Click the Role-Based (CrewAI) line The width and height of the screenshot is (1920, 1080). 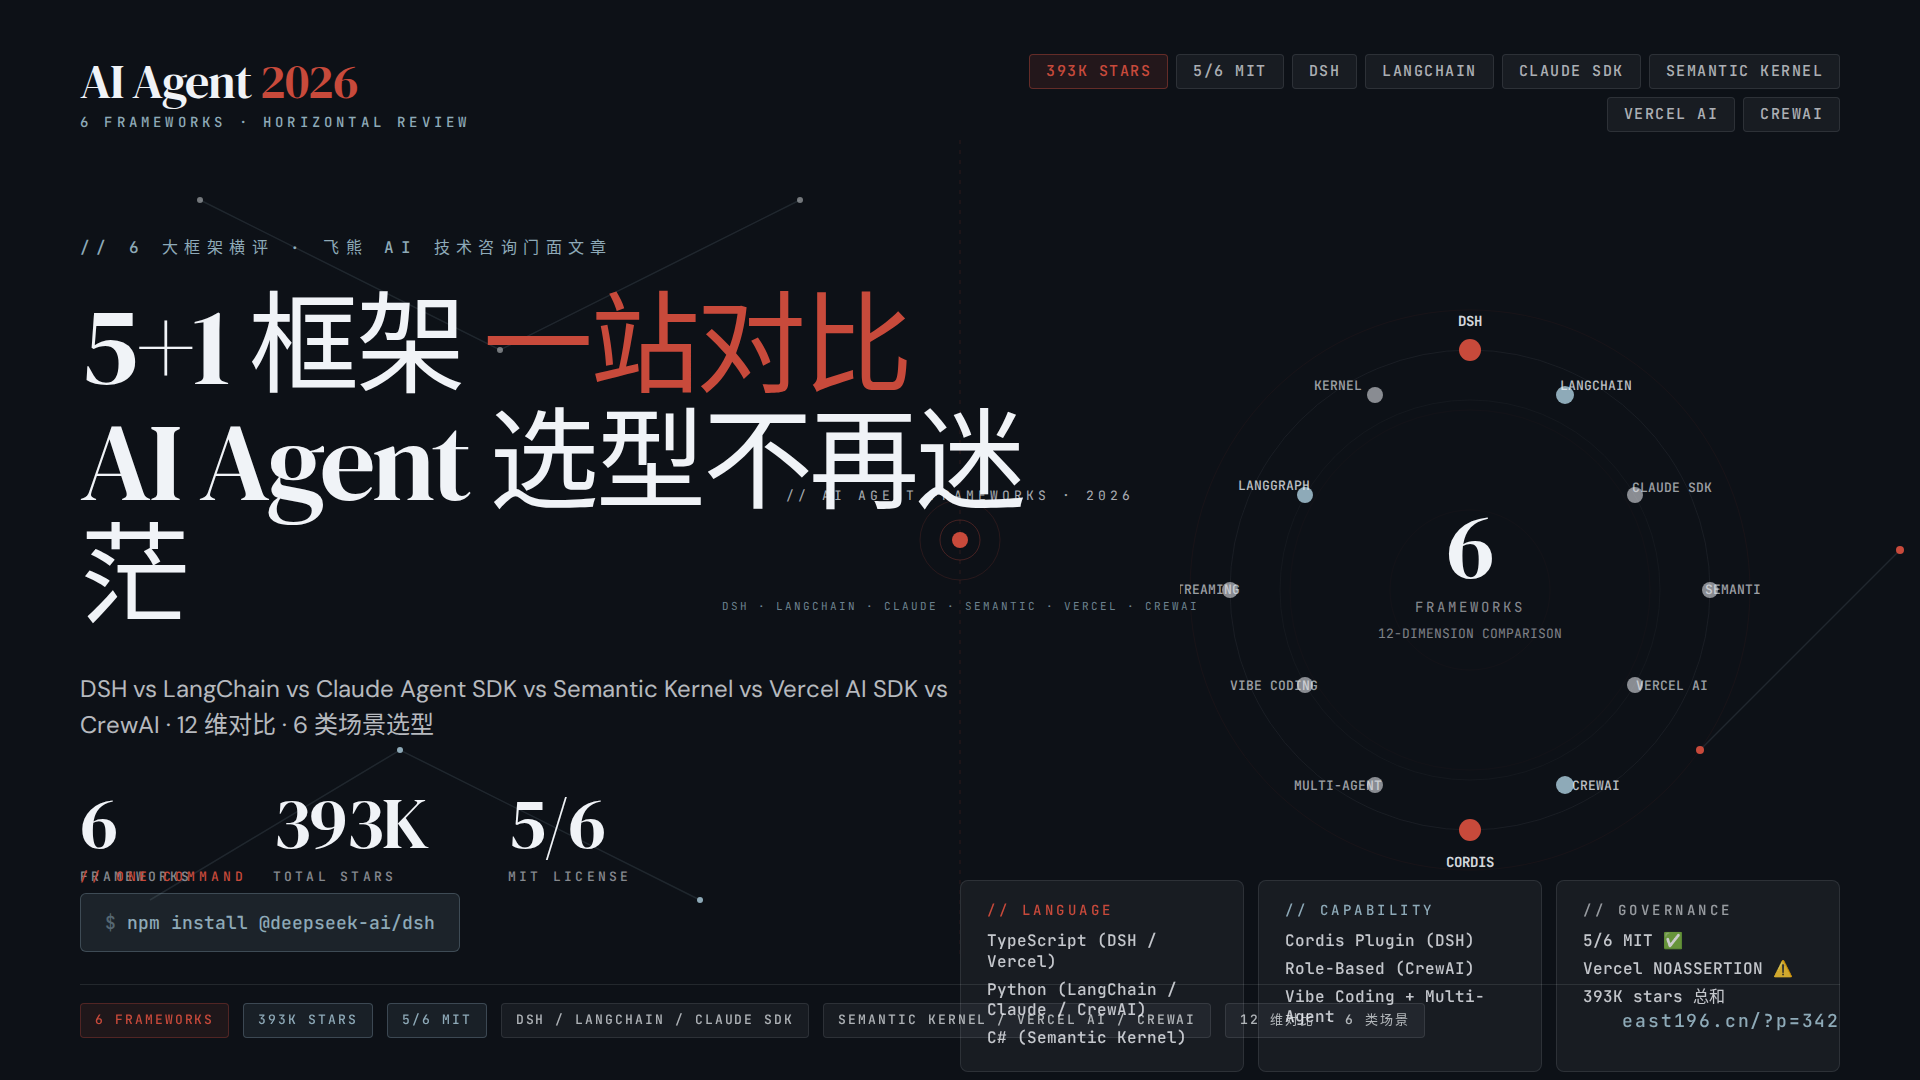pyautogui.click(x=1379, y=968)
